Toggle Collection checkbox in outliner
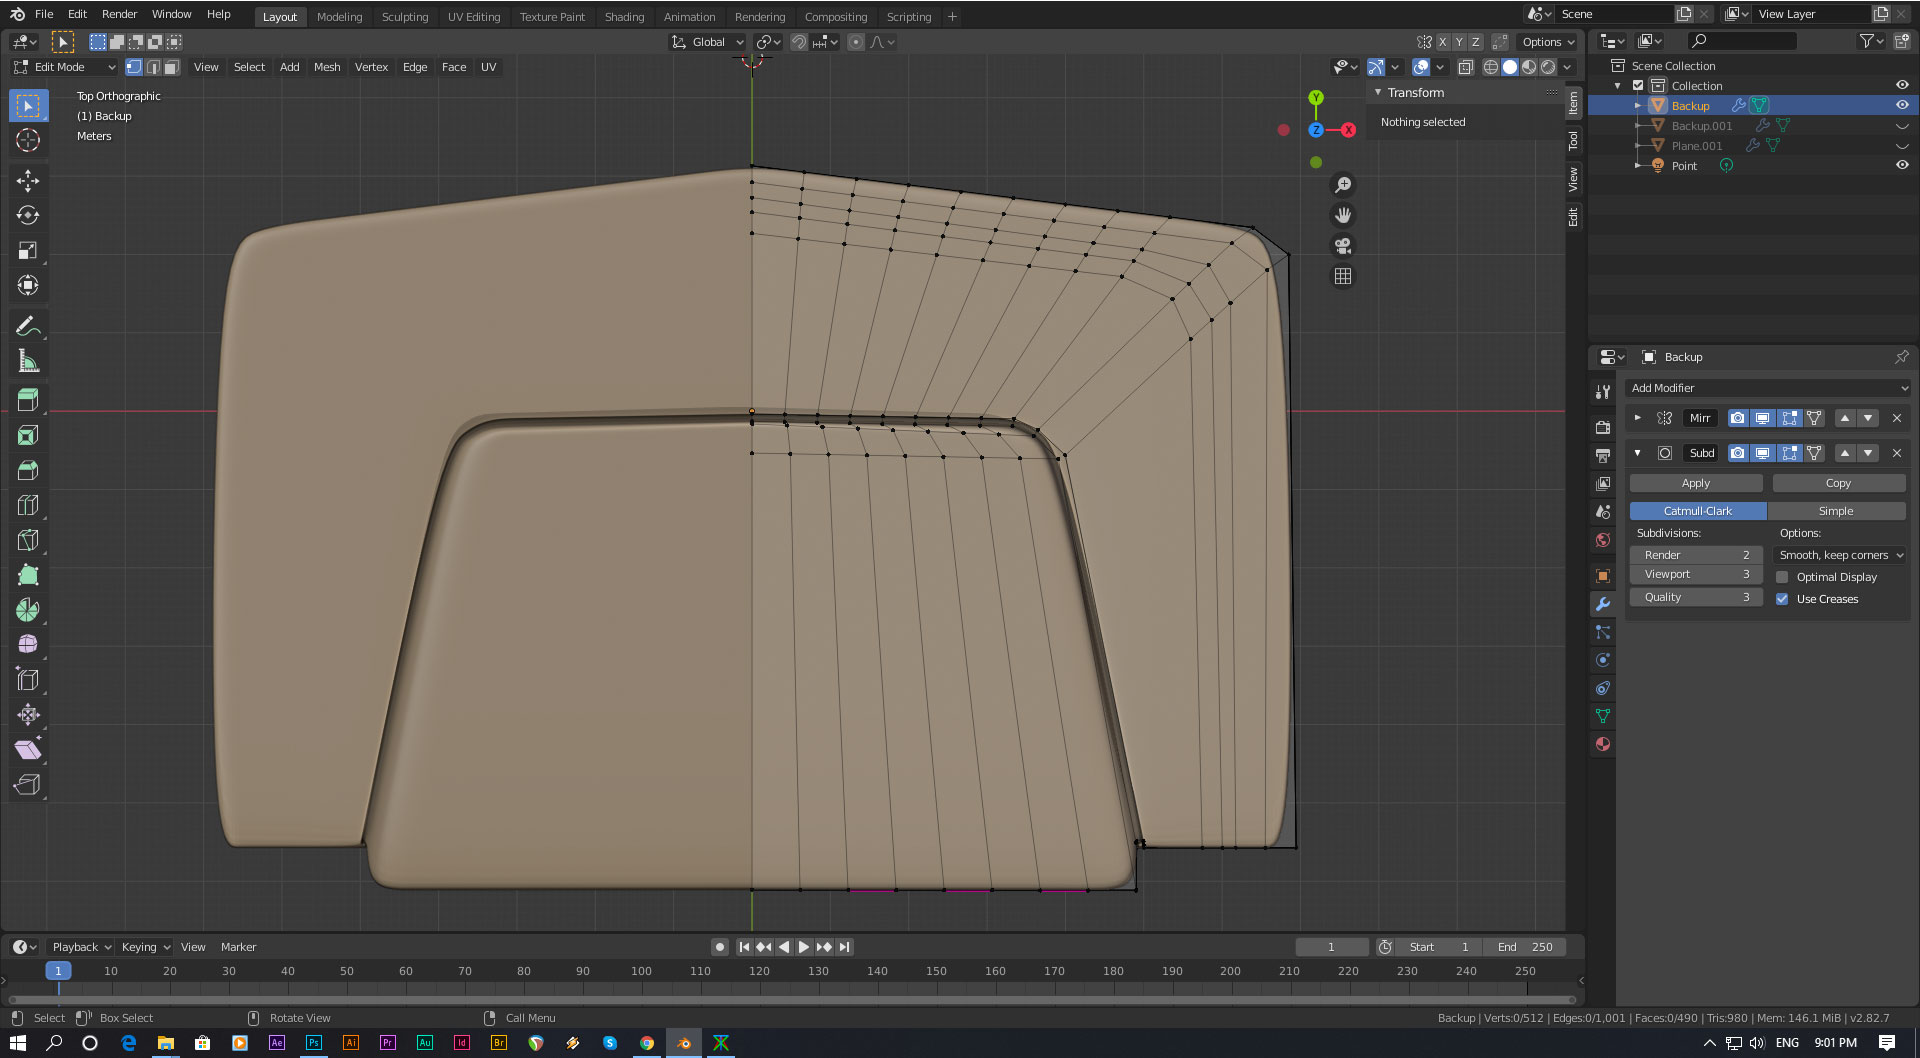The width and height of the screenshot is (1920, 1058). [x=1638, y=85]
